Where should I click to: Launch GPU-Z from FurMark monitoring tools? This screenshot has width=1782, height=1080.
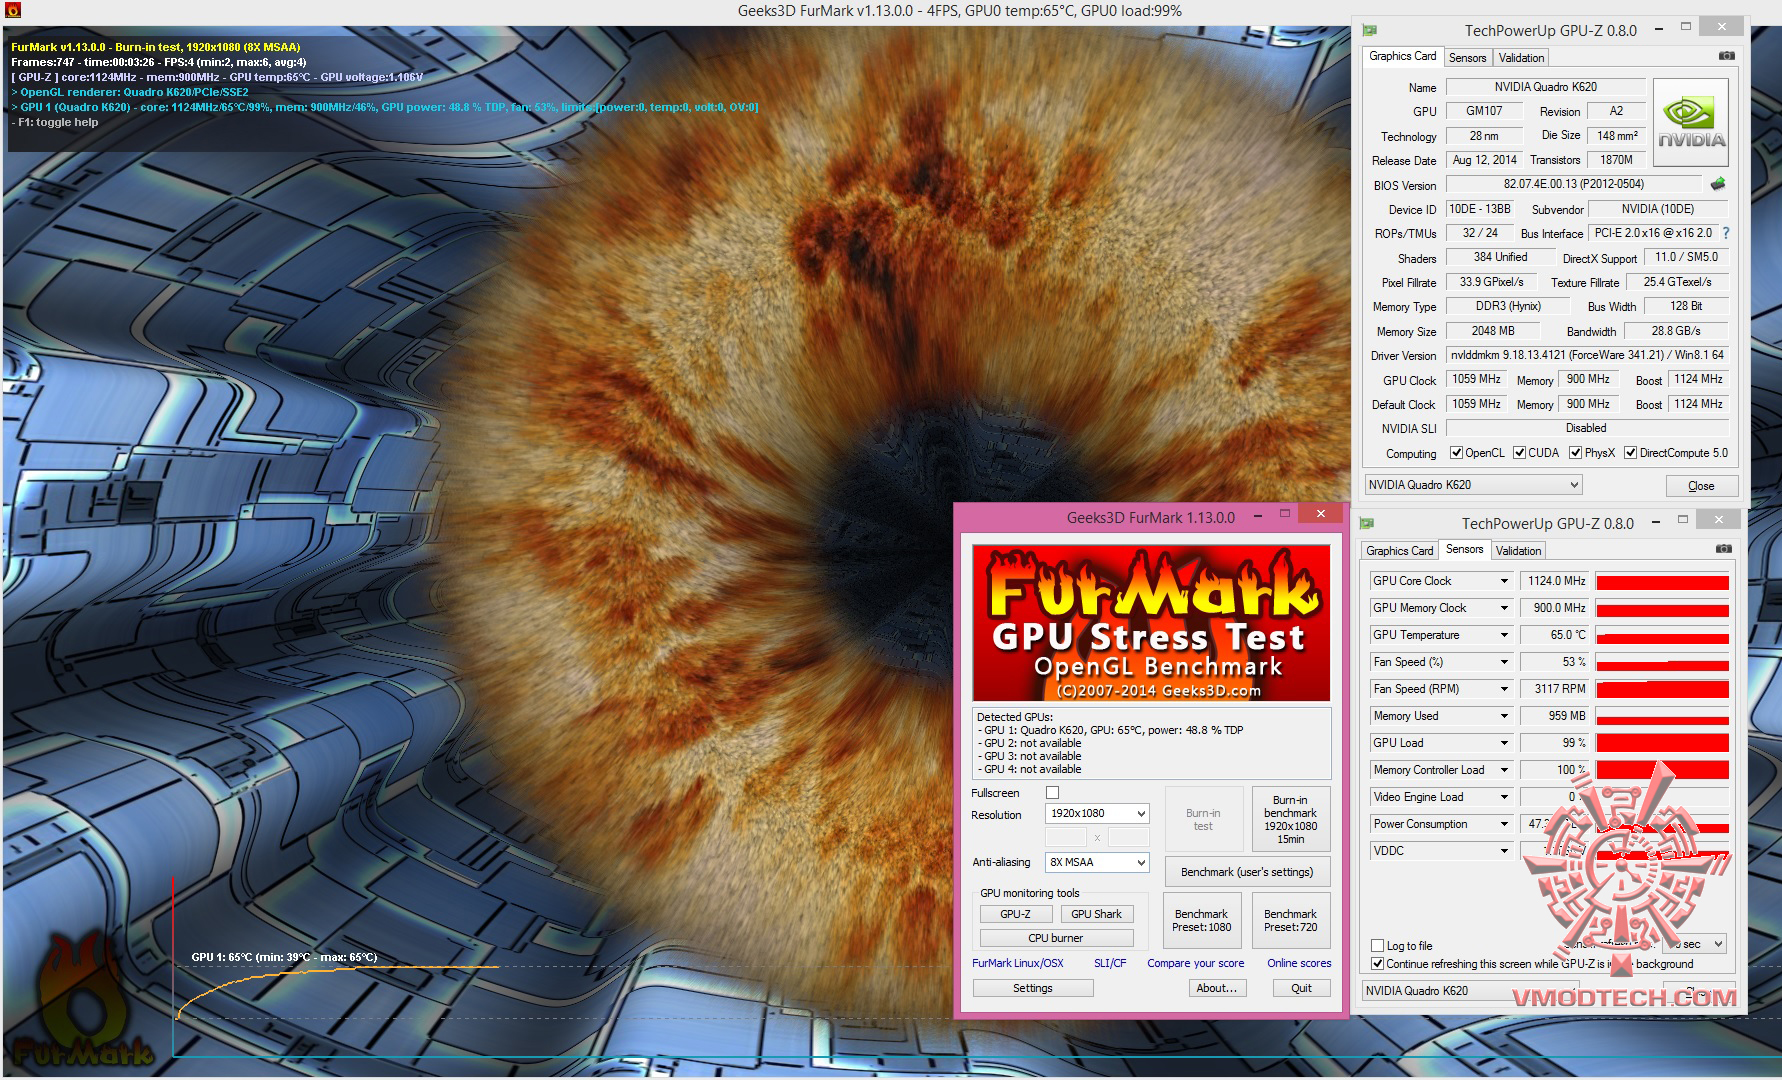click(x=1015, y=914)
